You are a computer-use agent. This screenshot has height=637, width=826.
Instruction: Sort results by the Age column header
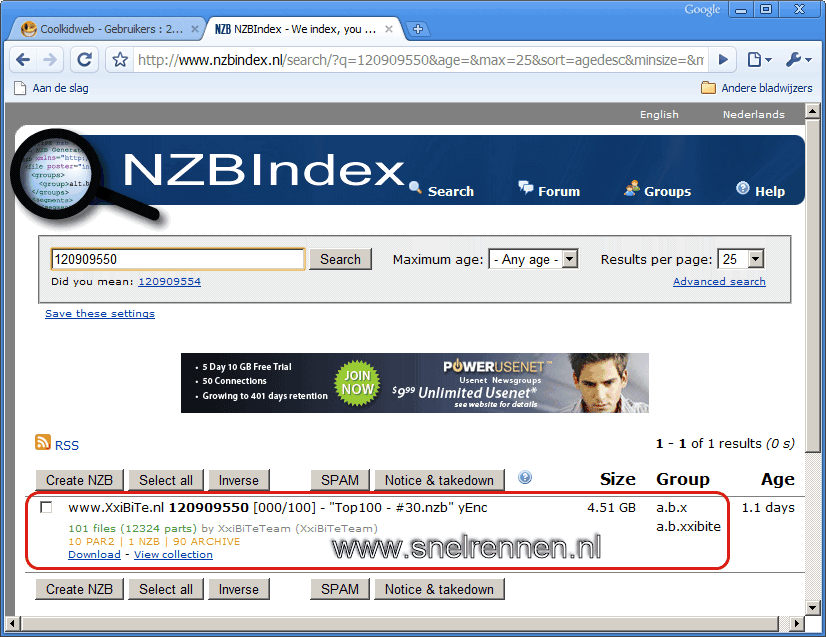coord(778,479)
